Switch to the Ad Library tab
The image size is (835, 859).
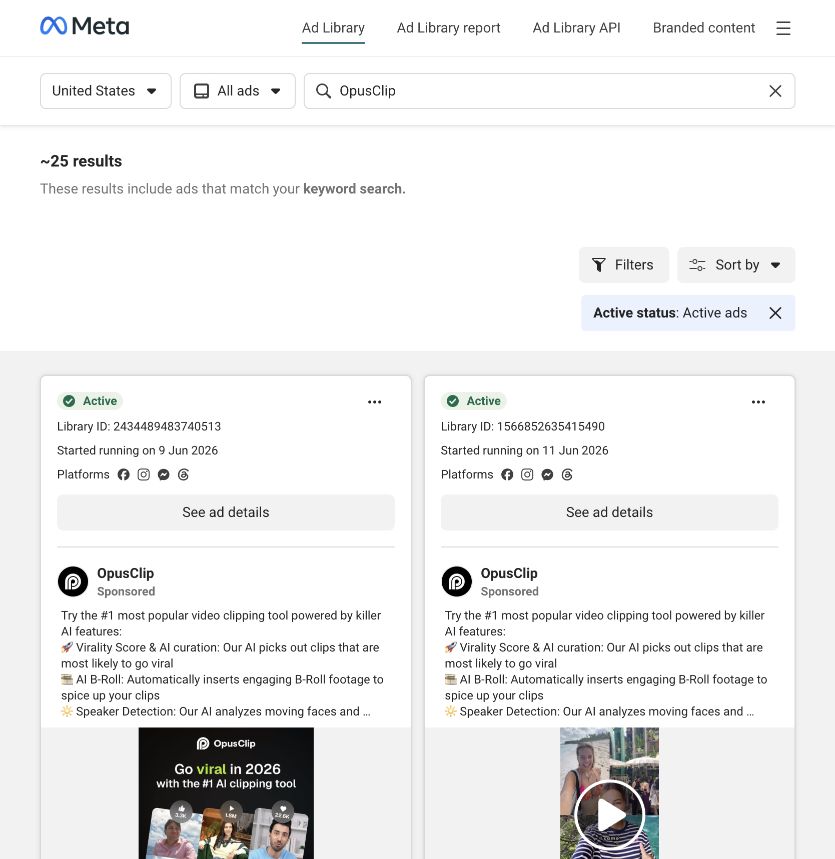[333, 28]
